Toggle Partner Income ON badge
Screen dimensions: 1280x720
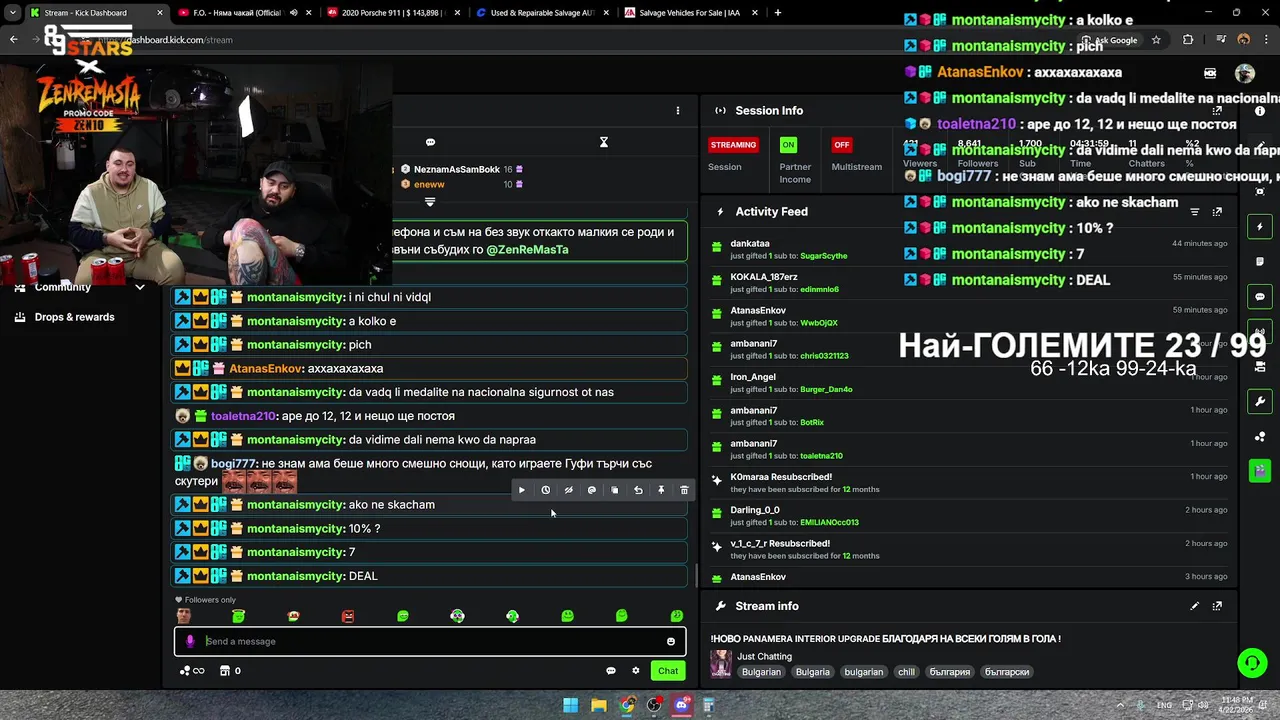pos(788,145)
